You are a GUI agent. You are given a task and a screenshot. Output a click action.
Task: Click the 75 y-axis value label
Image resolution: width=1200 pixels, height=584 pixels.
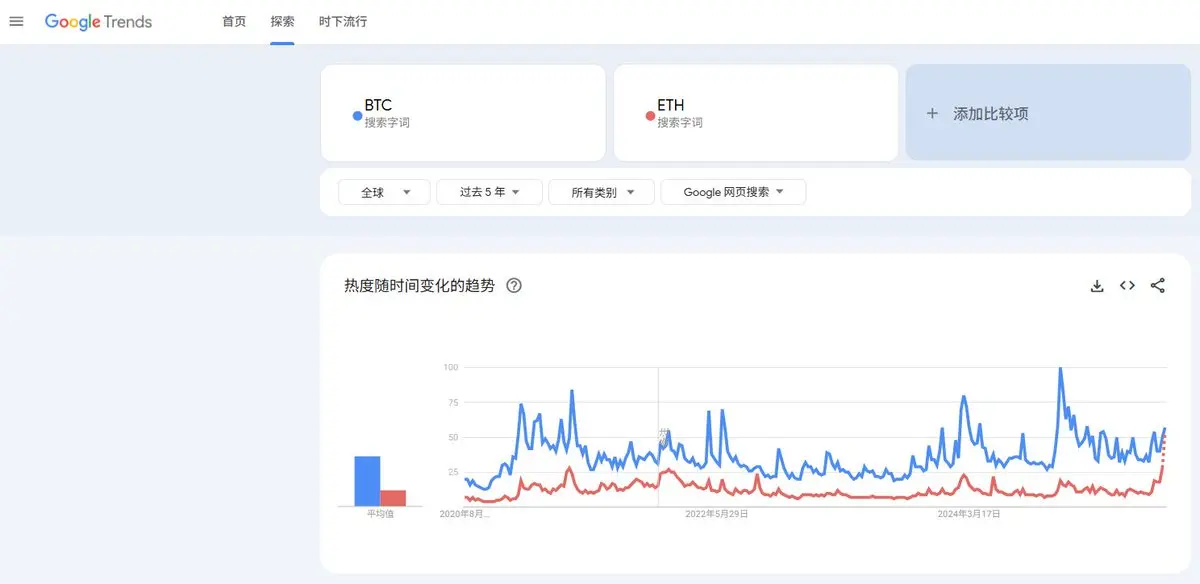point(453,403)
